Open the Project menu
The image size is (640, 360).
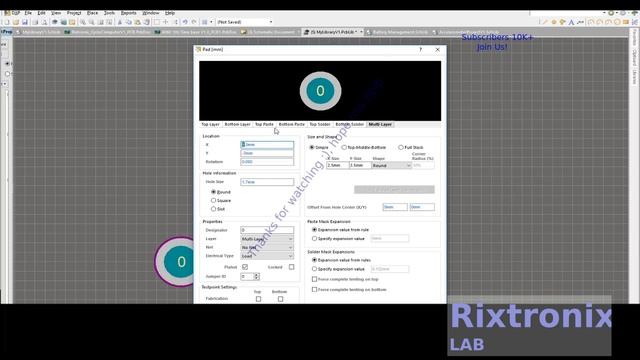coord(74,13)
